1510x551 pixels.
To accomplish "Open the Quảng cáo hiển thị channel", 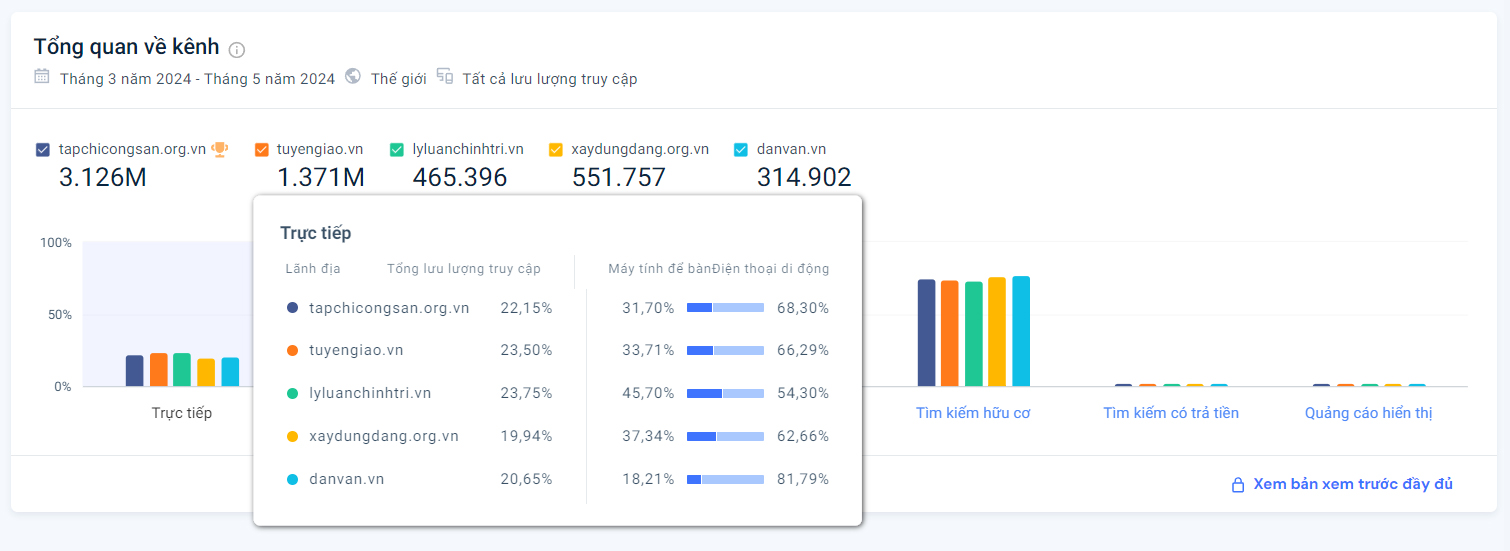I will click(x=1368, y=413).
